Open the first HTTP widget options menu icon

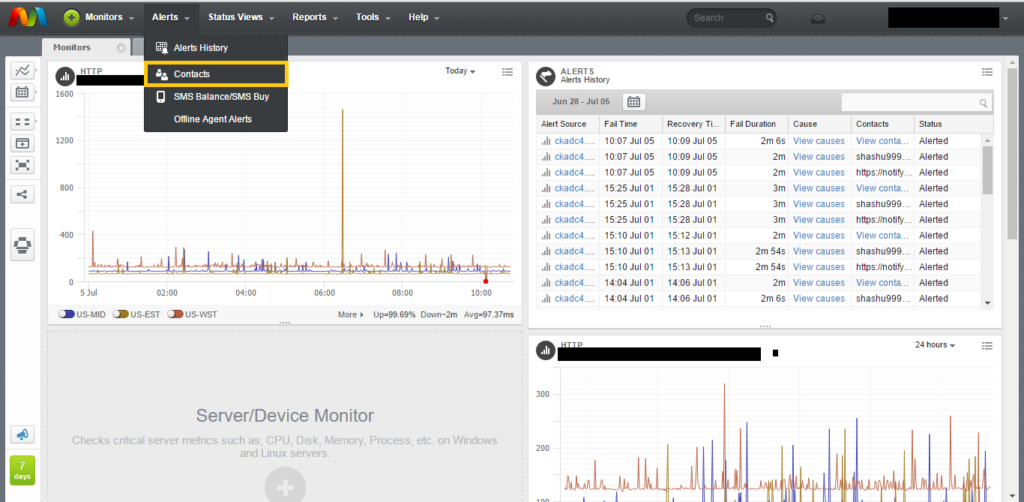[507, 72]
